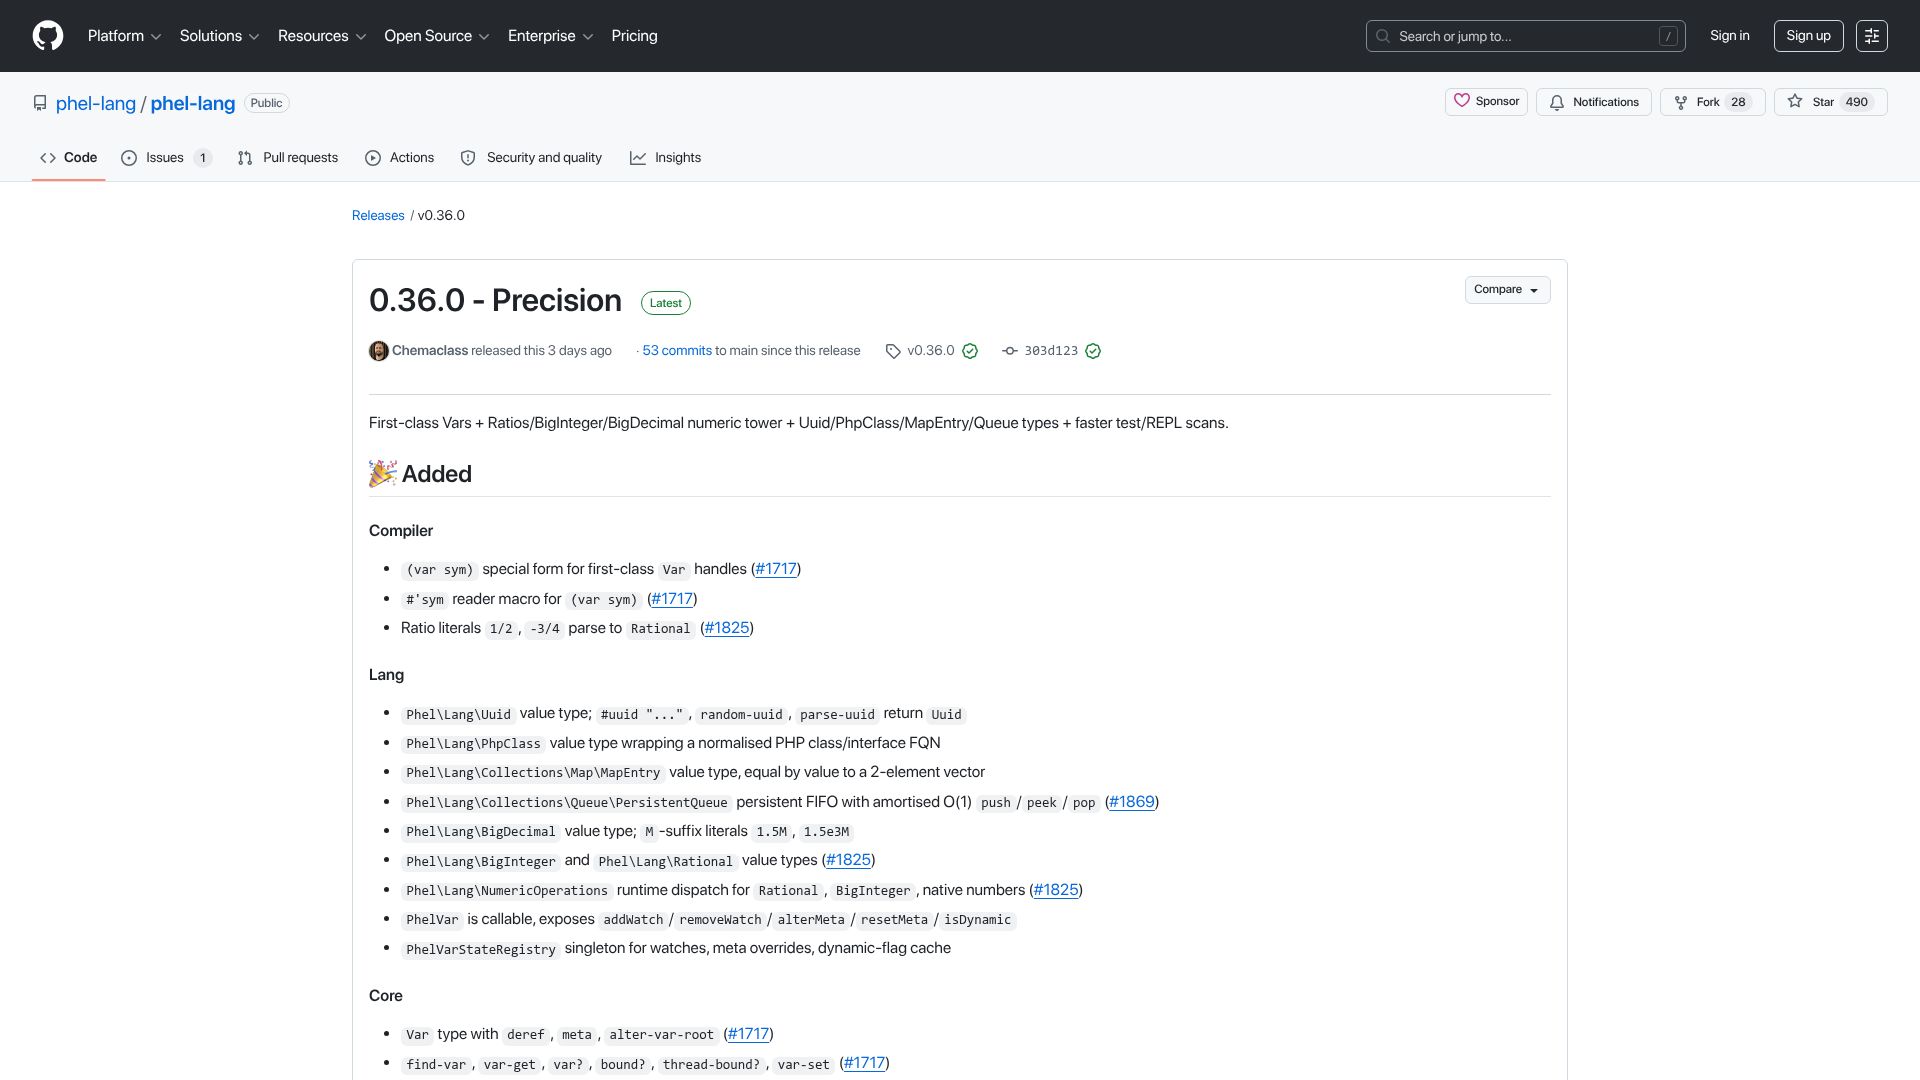1920x1080 pixels.
Task: Open the Actions tab
Action: point(400,158)
